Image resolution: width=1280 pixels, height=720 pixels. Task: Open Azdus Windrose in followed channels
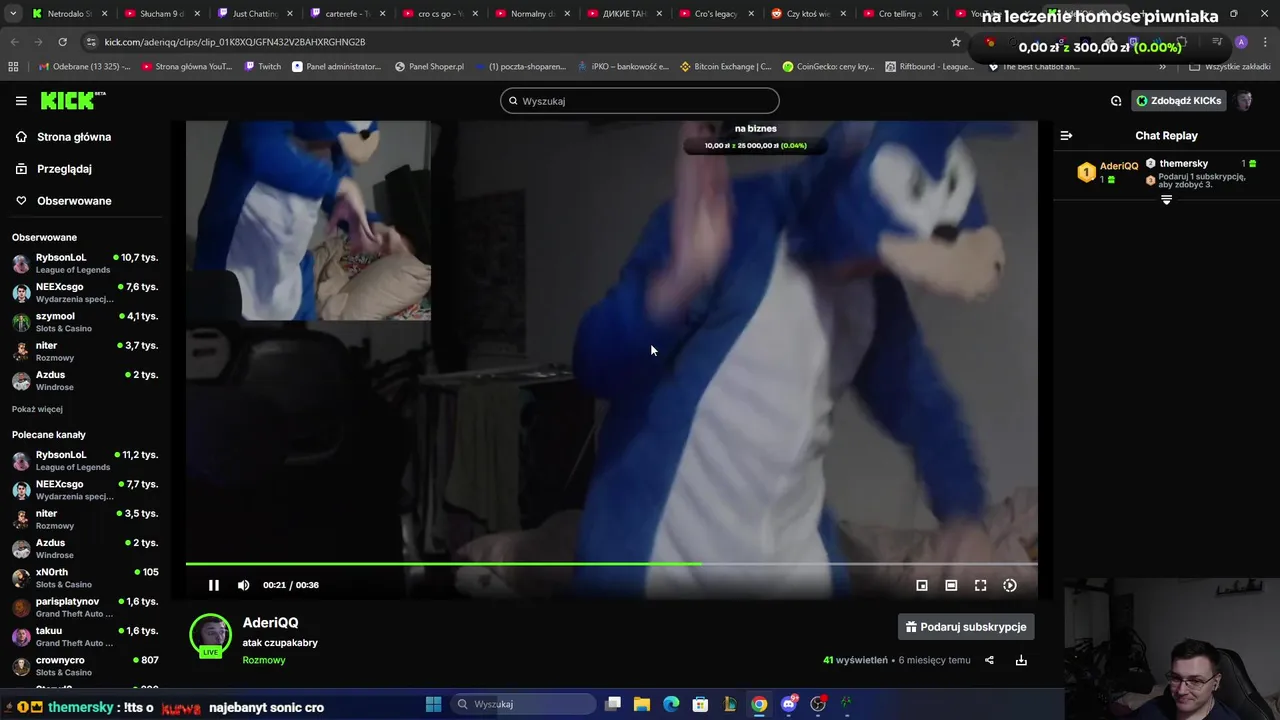tap(85, 380)
